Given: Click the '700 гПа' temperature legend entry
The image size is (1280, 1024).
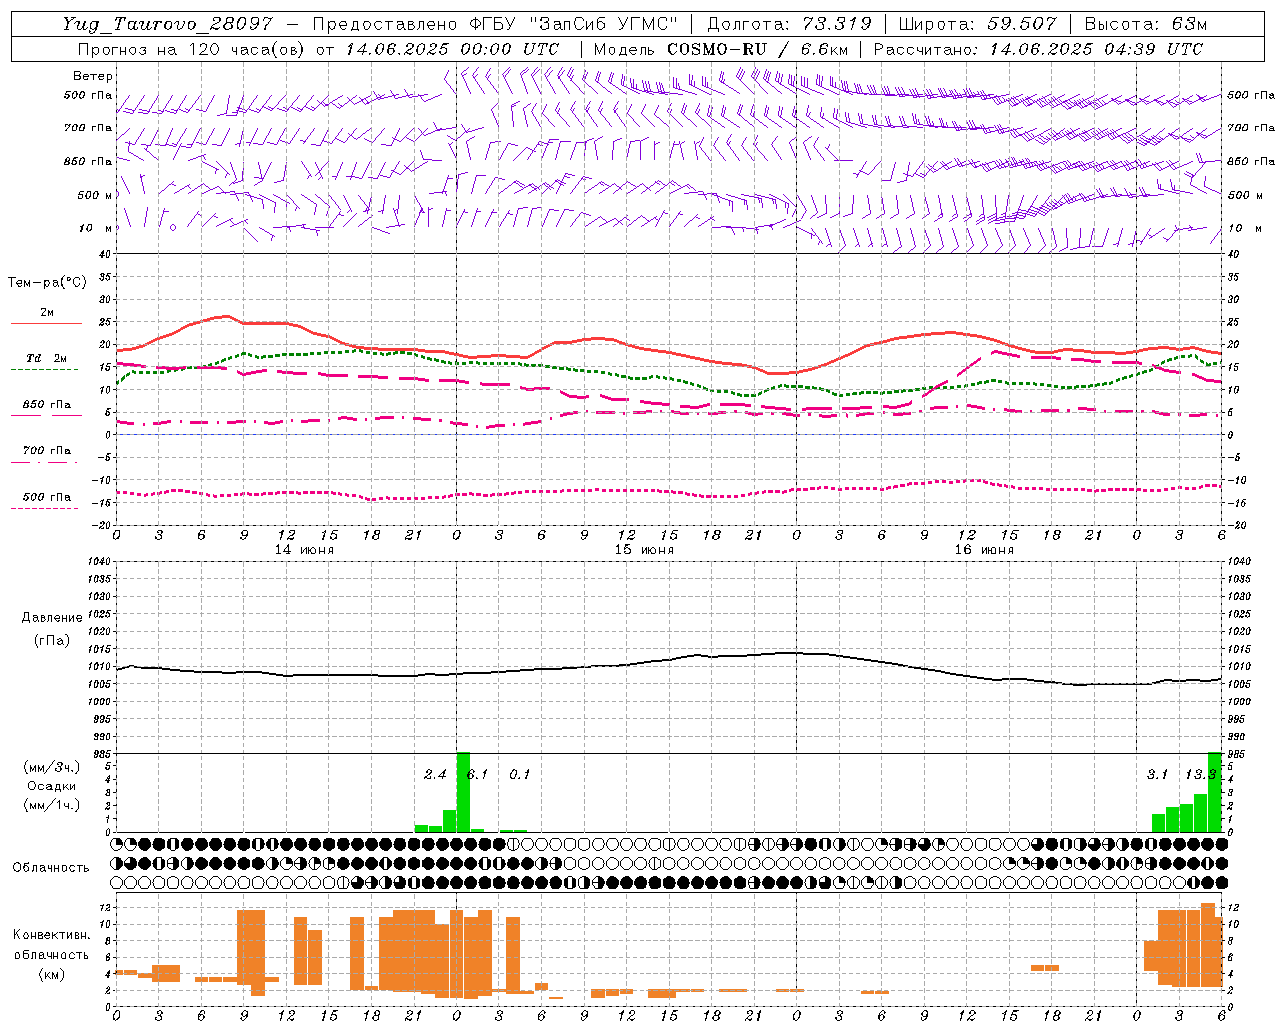Looking at the screenshot, I should [x=46, y=451].
